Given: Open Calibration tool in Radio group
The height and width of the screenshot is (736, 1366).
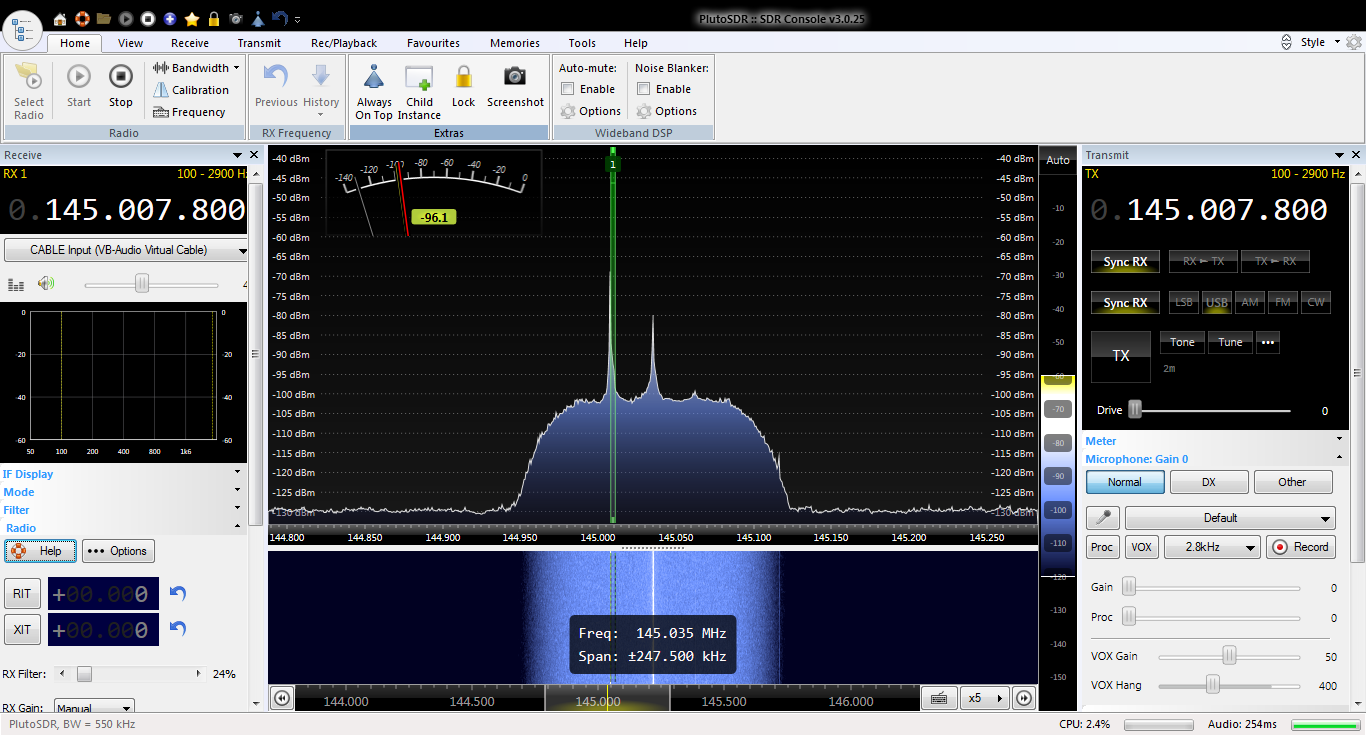Looking at the screenshot, I should point(191,90).
